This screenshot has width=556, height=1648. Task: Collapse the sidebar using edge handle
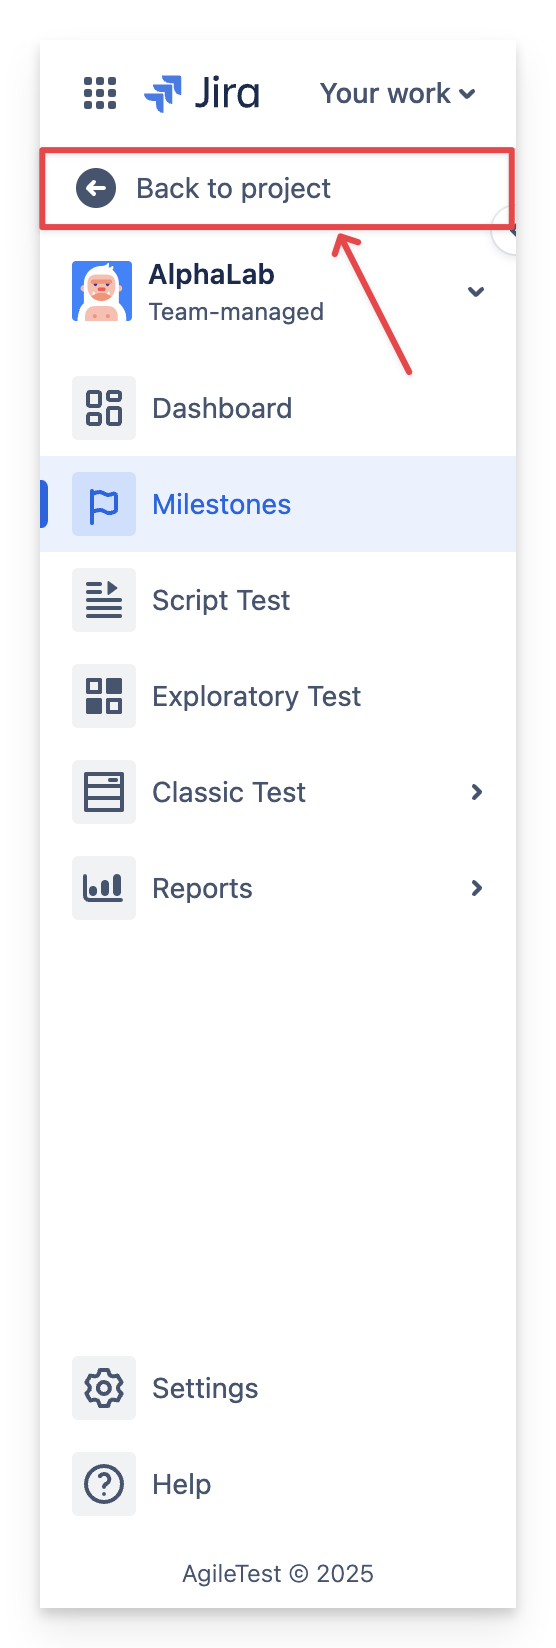506,231
